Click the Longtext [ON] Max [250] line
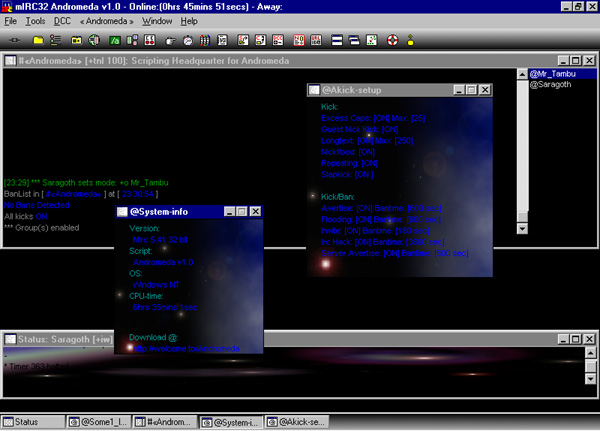This screenshot has height=431, width=600. tap(367, 140)
